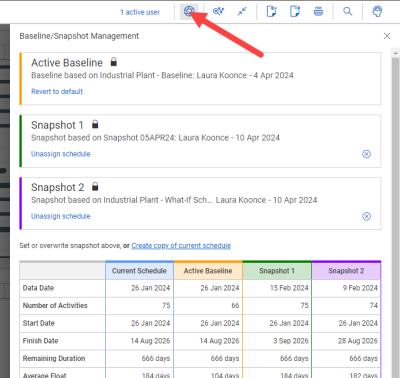Open Baseline/Snapshot Management toolbar icon
Viewport: 400px width, 378px height.
tap(189, 12)
